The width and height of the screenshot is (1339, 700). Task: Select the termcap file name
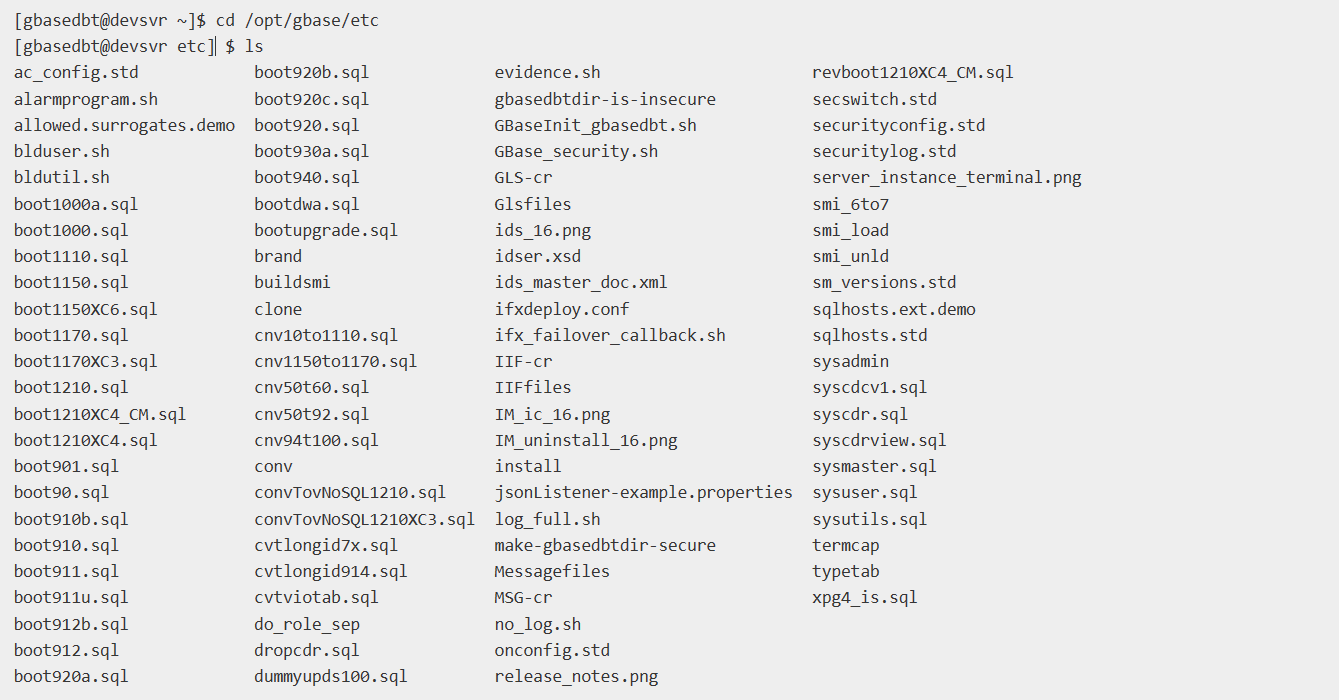tap(846, 545)
